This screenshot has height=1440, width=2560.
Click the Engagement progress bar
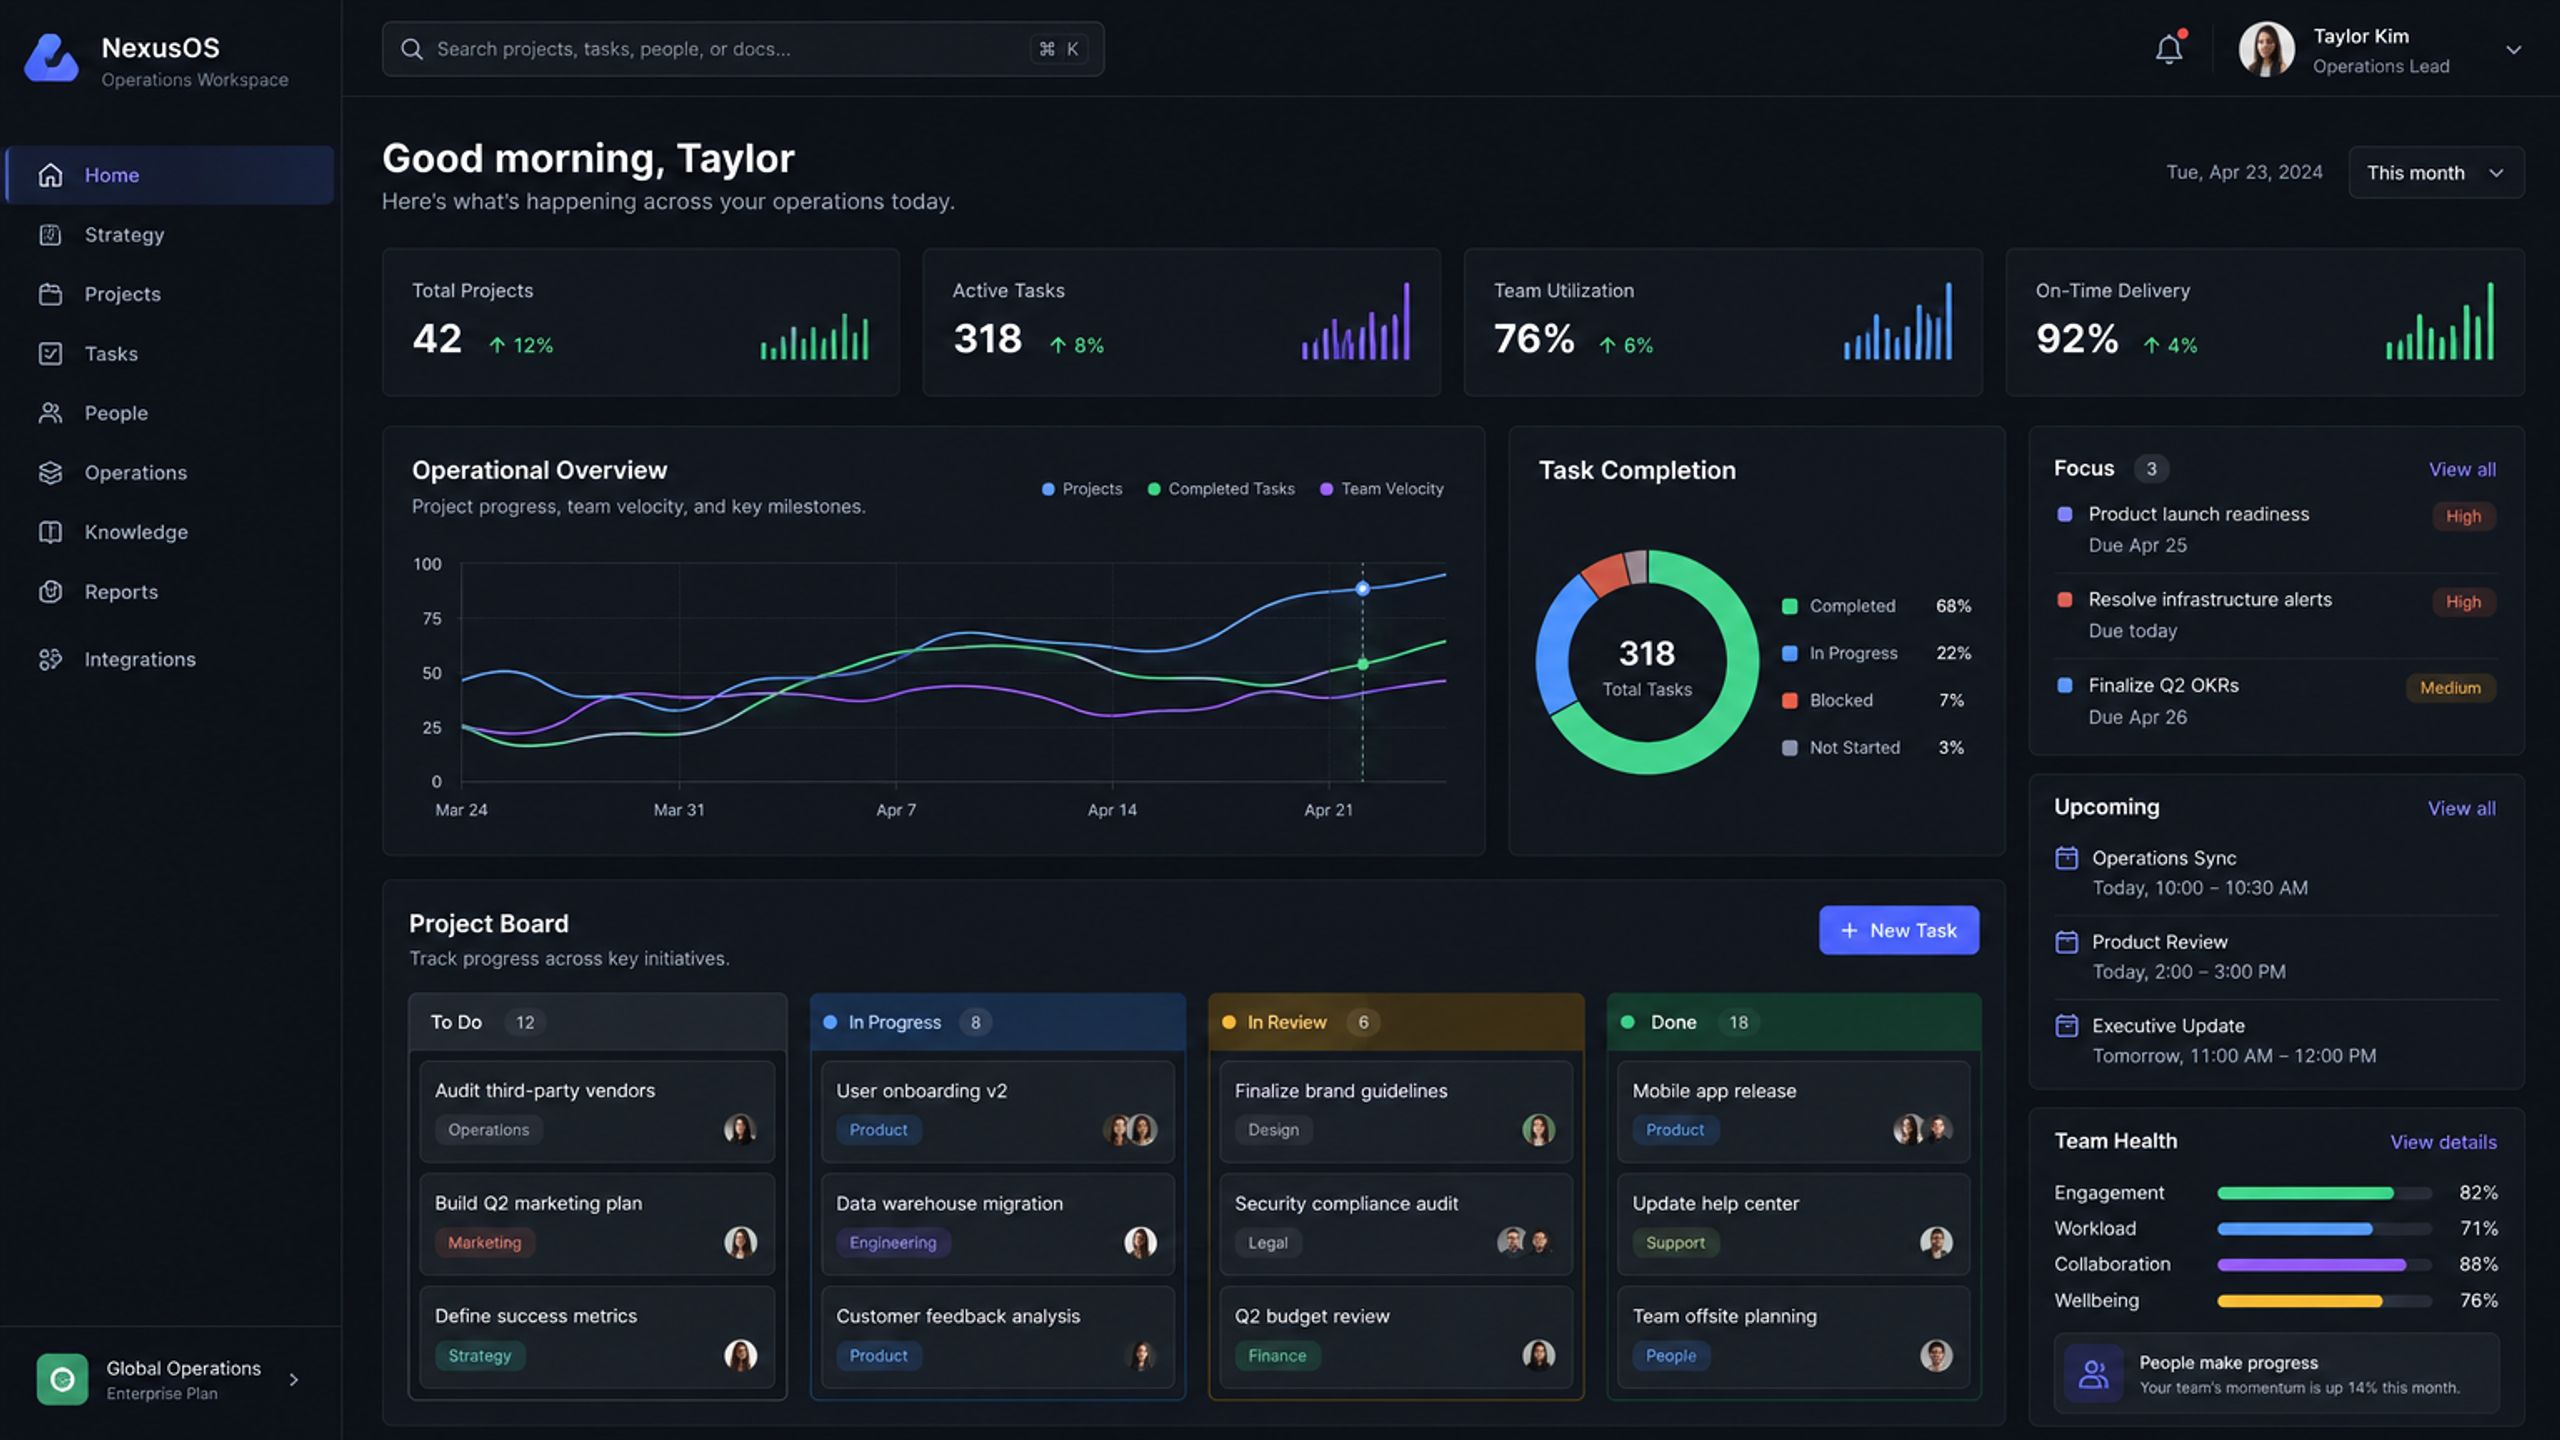click(x=2324, y=1193)
